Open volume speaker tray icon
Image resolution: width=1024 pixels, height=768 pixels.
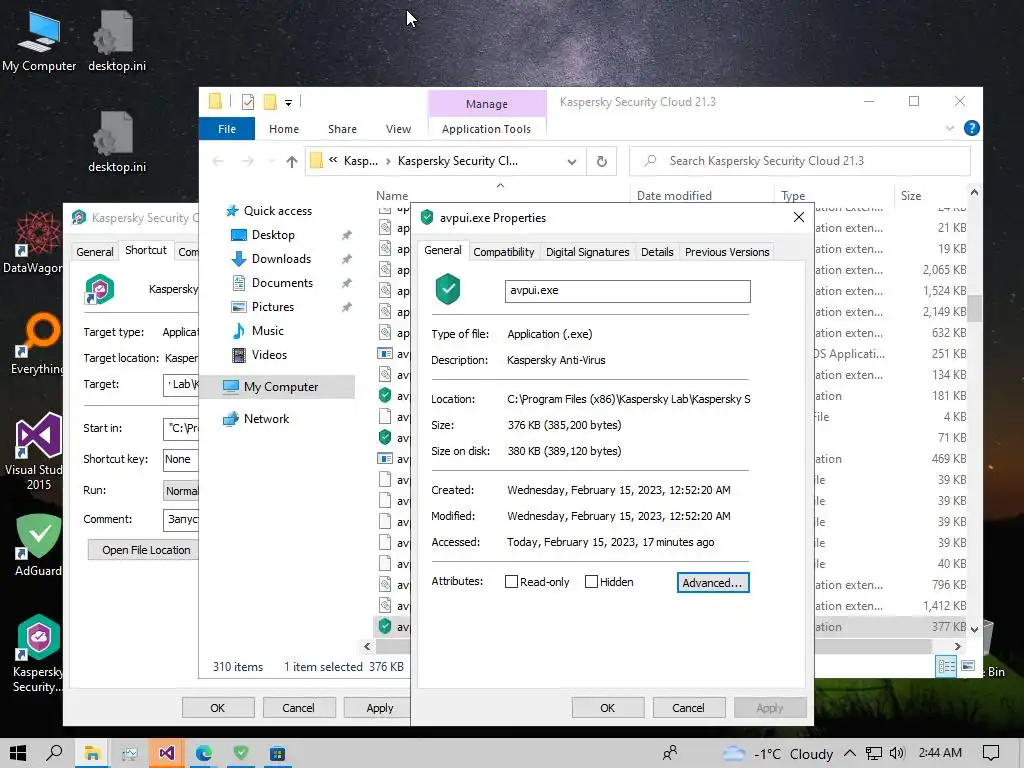click(897, 753)
